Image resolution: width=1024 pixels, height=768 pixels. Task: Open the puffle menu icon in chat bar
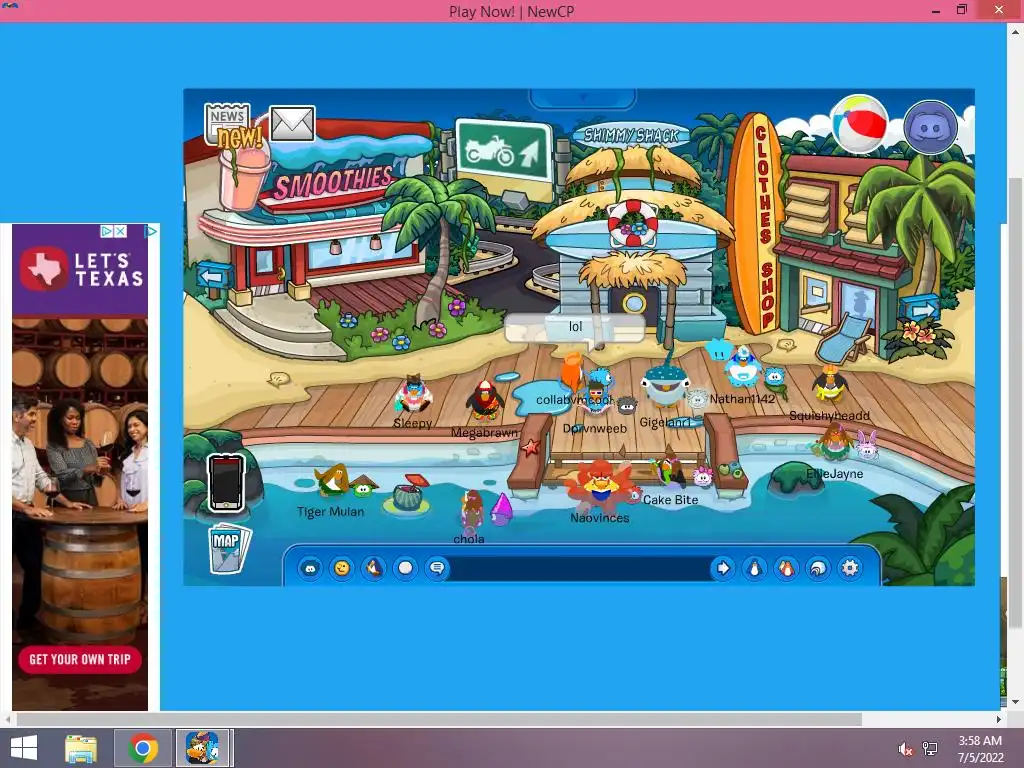310,568
